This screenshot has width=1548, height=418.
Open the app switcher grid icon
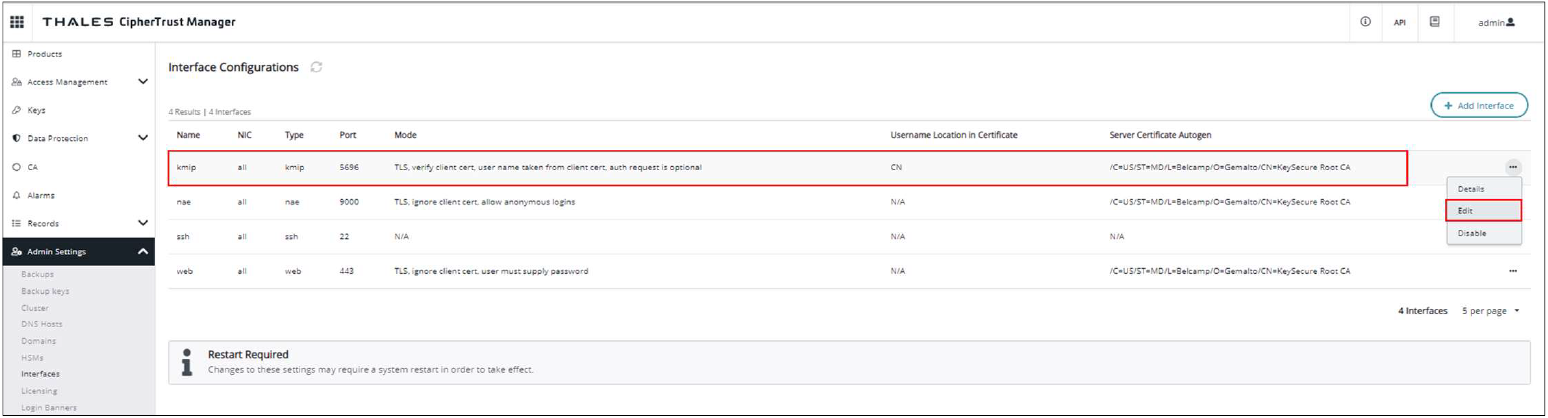click(16, 22)
